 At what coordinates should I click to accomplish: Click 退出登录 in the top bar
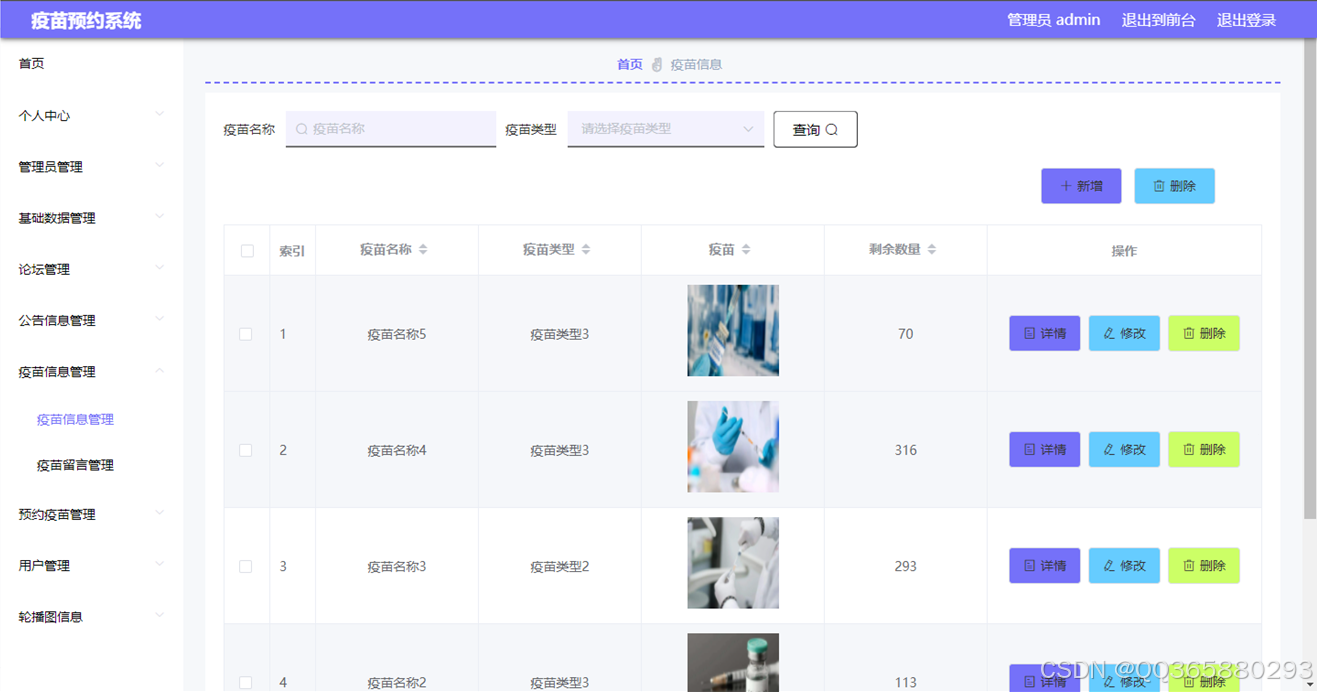[x=1246, y=20]
